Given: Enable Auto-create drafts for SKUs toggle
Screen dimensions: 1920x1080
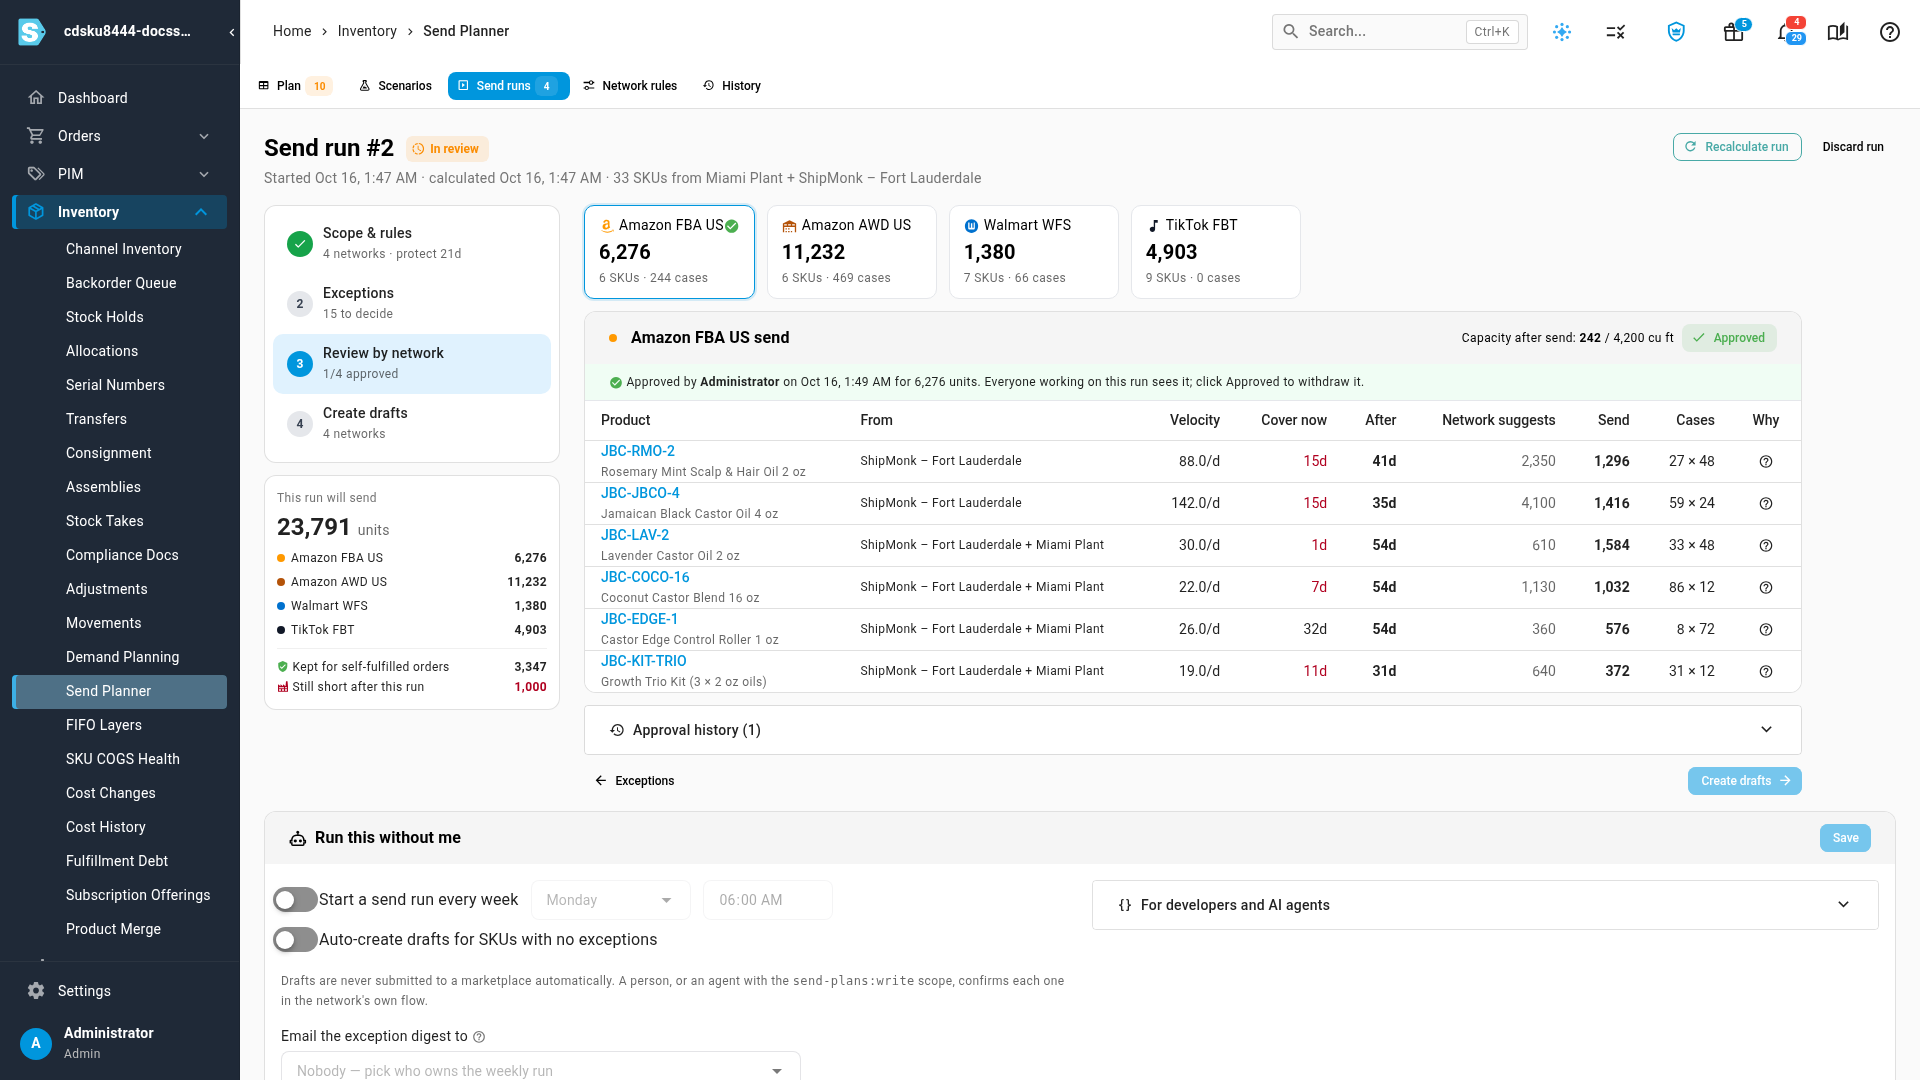Looking at the screenshot, I should (295, 940).
